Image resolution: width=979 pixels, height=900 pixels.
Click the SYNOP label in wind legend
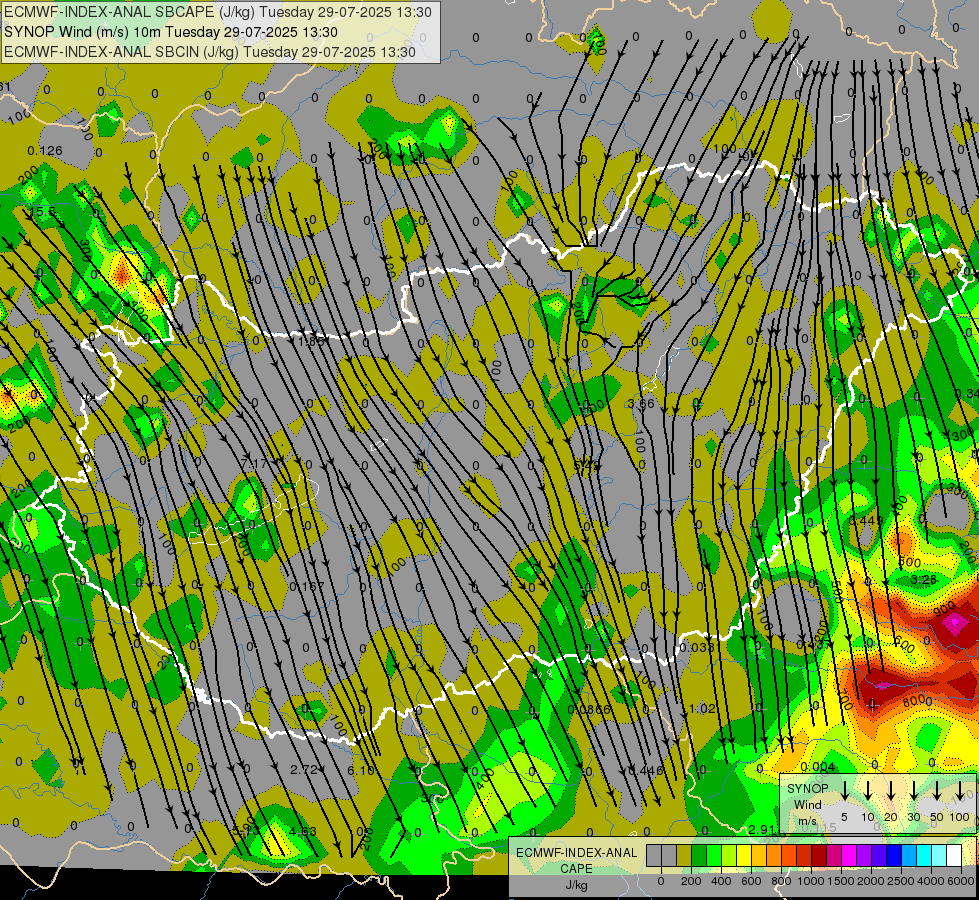(807, 789)
